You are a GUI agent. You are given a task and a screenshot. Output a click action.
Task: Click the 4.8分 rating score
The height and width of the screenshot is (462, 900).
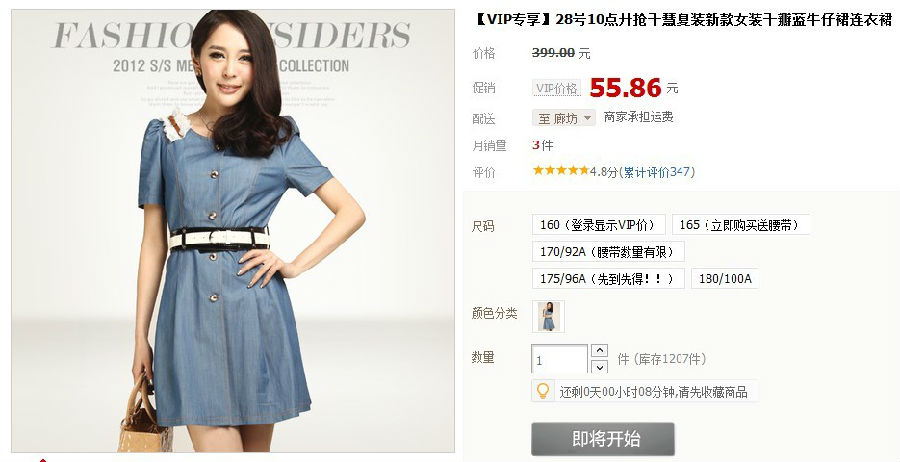click(604, 172)
